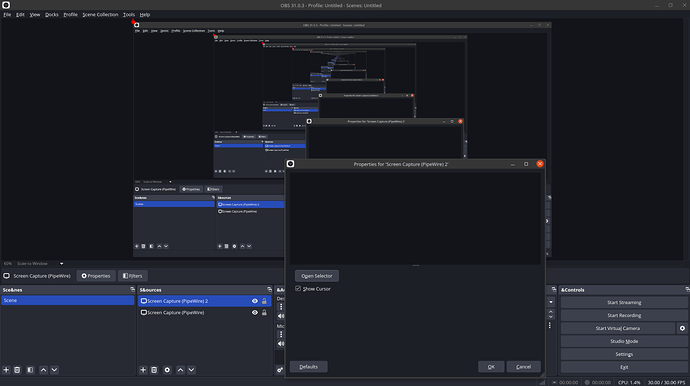Image resolution: width=690 pixels, height=386 pixels.
Task: Open virtual camera settings gear icon
Action: [x=682, y=328]
